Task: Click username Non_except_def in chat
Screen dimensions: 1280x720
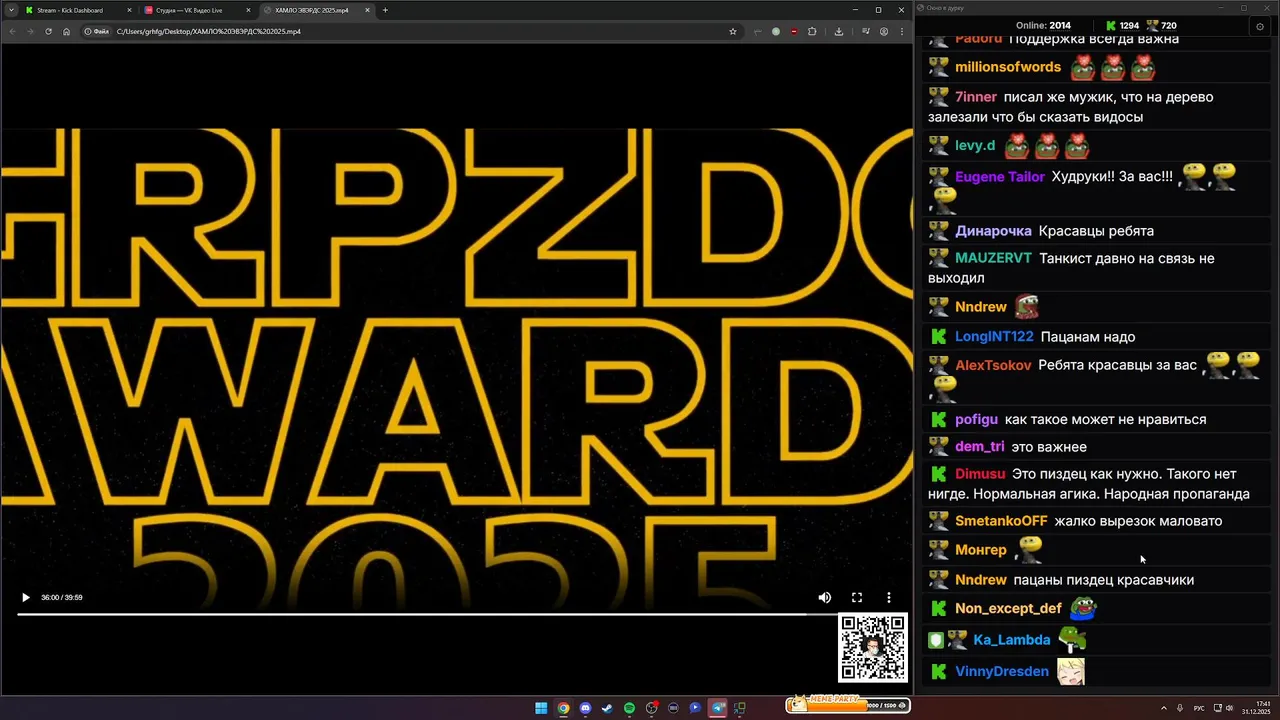Action: tap(1008, 608)
